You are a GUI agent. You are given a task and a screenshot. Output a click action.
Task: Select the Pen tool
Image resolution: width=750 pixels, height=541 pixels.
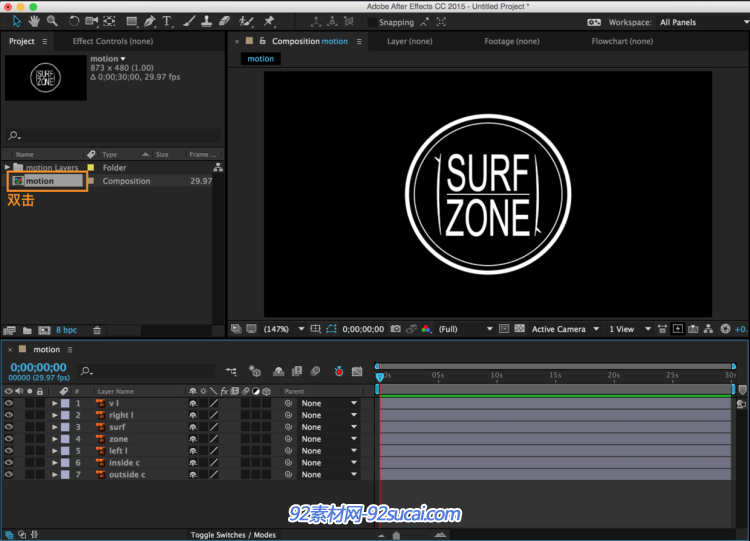(150, 22)
